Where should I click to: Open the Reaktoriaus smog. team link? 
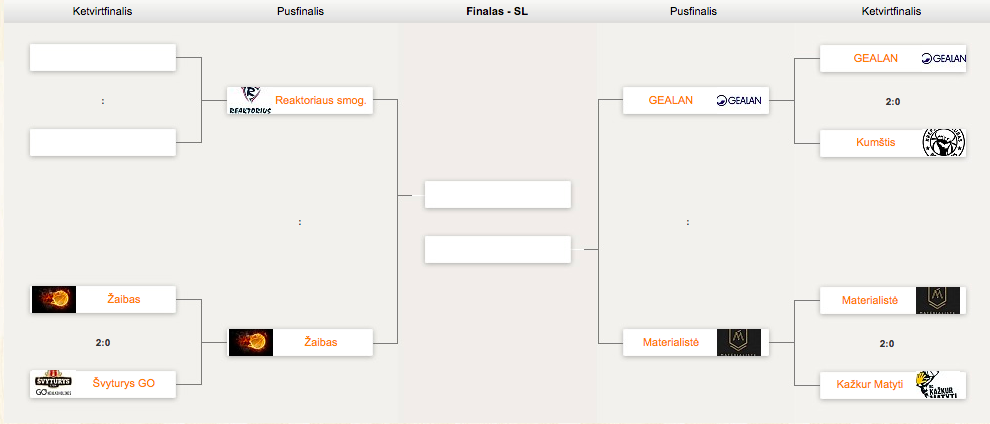pos(321,100)
